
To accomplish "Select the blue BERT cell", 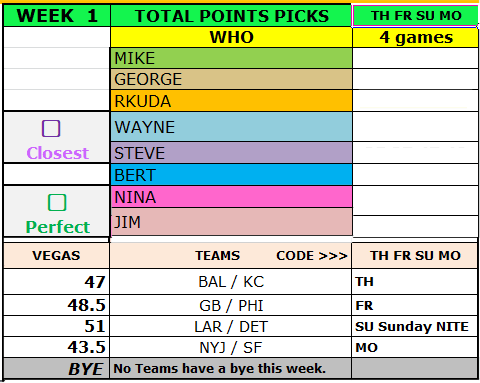I will 231,175.
